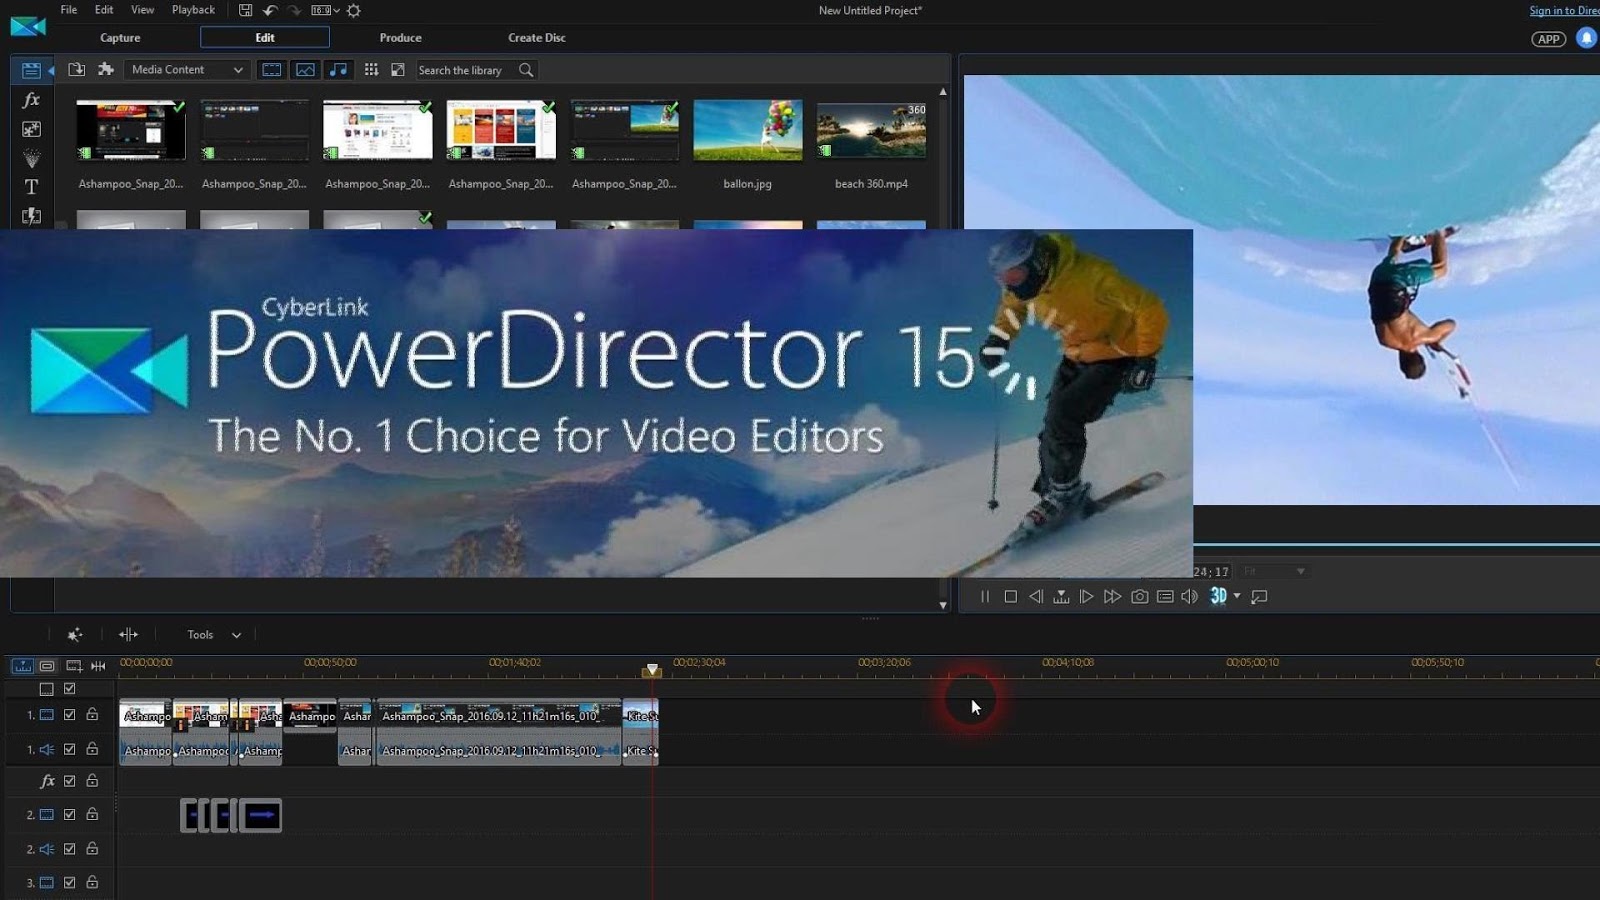
Task: Uncheck the first video track checkbox
Action: click(x=69, y=716)
